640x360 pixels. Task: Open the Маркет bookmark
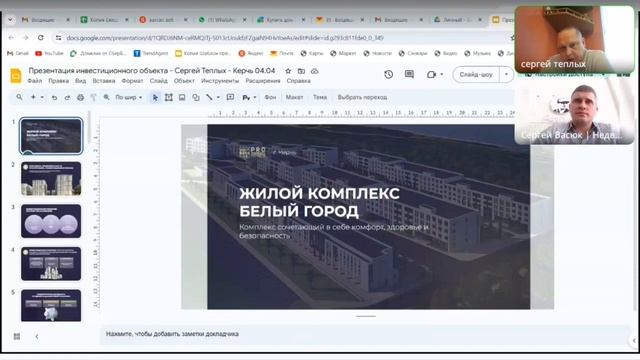342,53
